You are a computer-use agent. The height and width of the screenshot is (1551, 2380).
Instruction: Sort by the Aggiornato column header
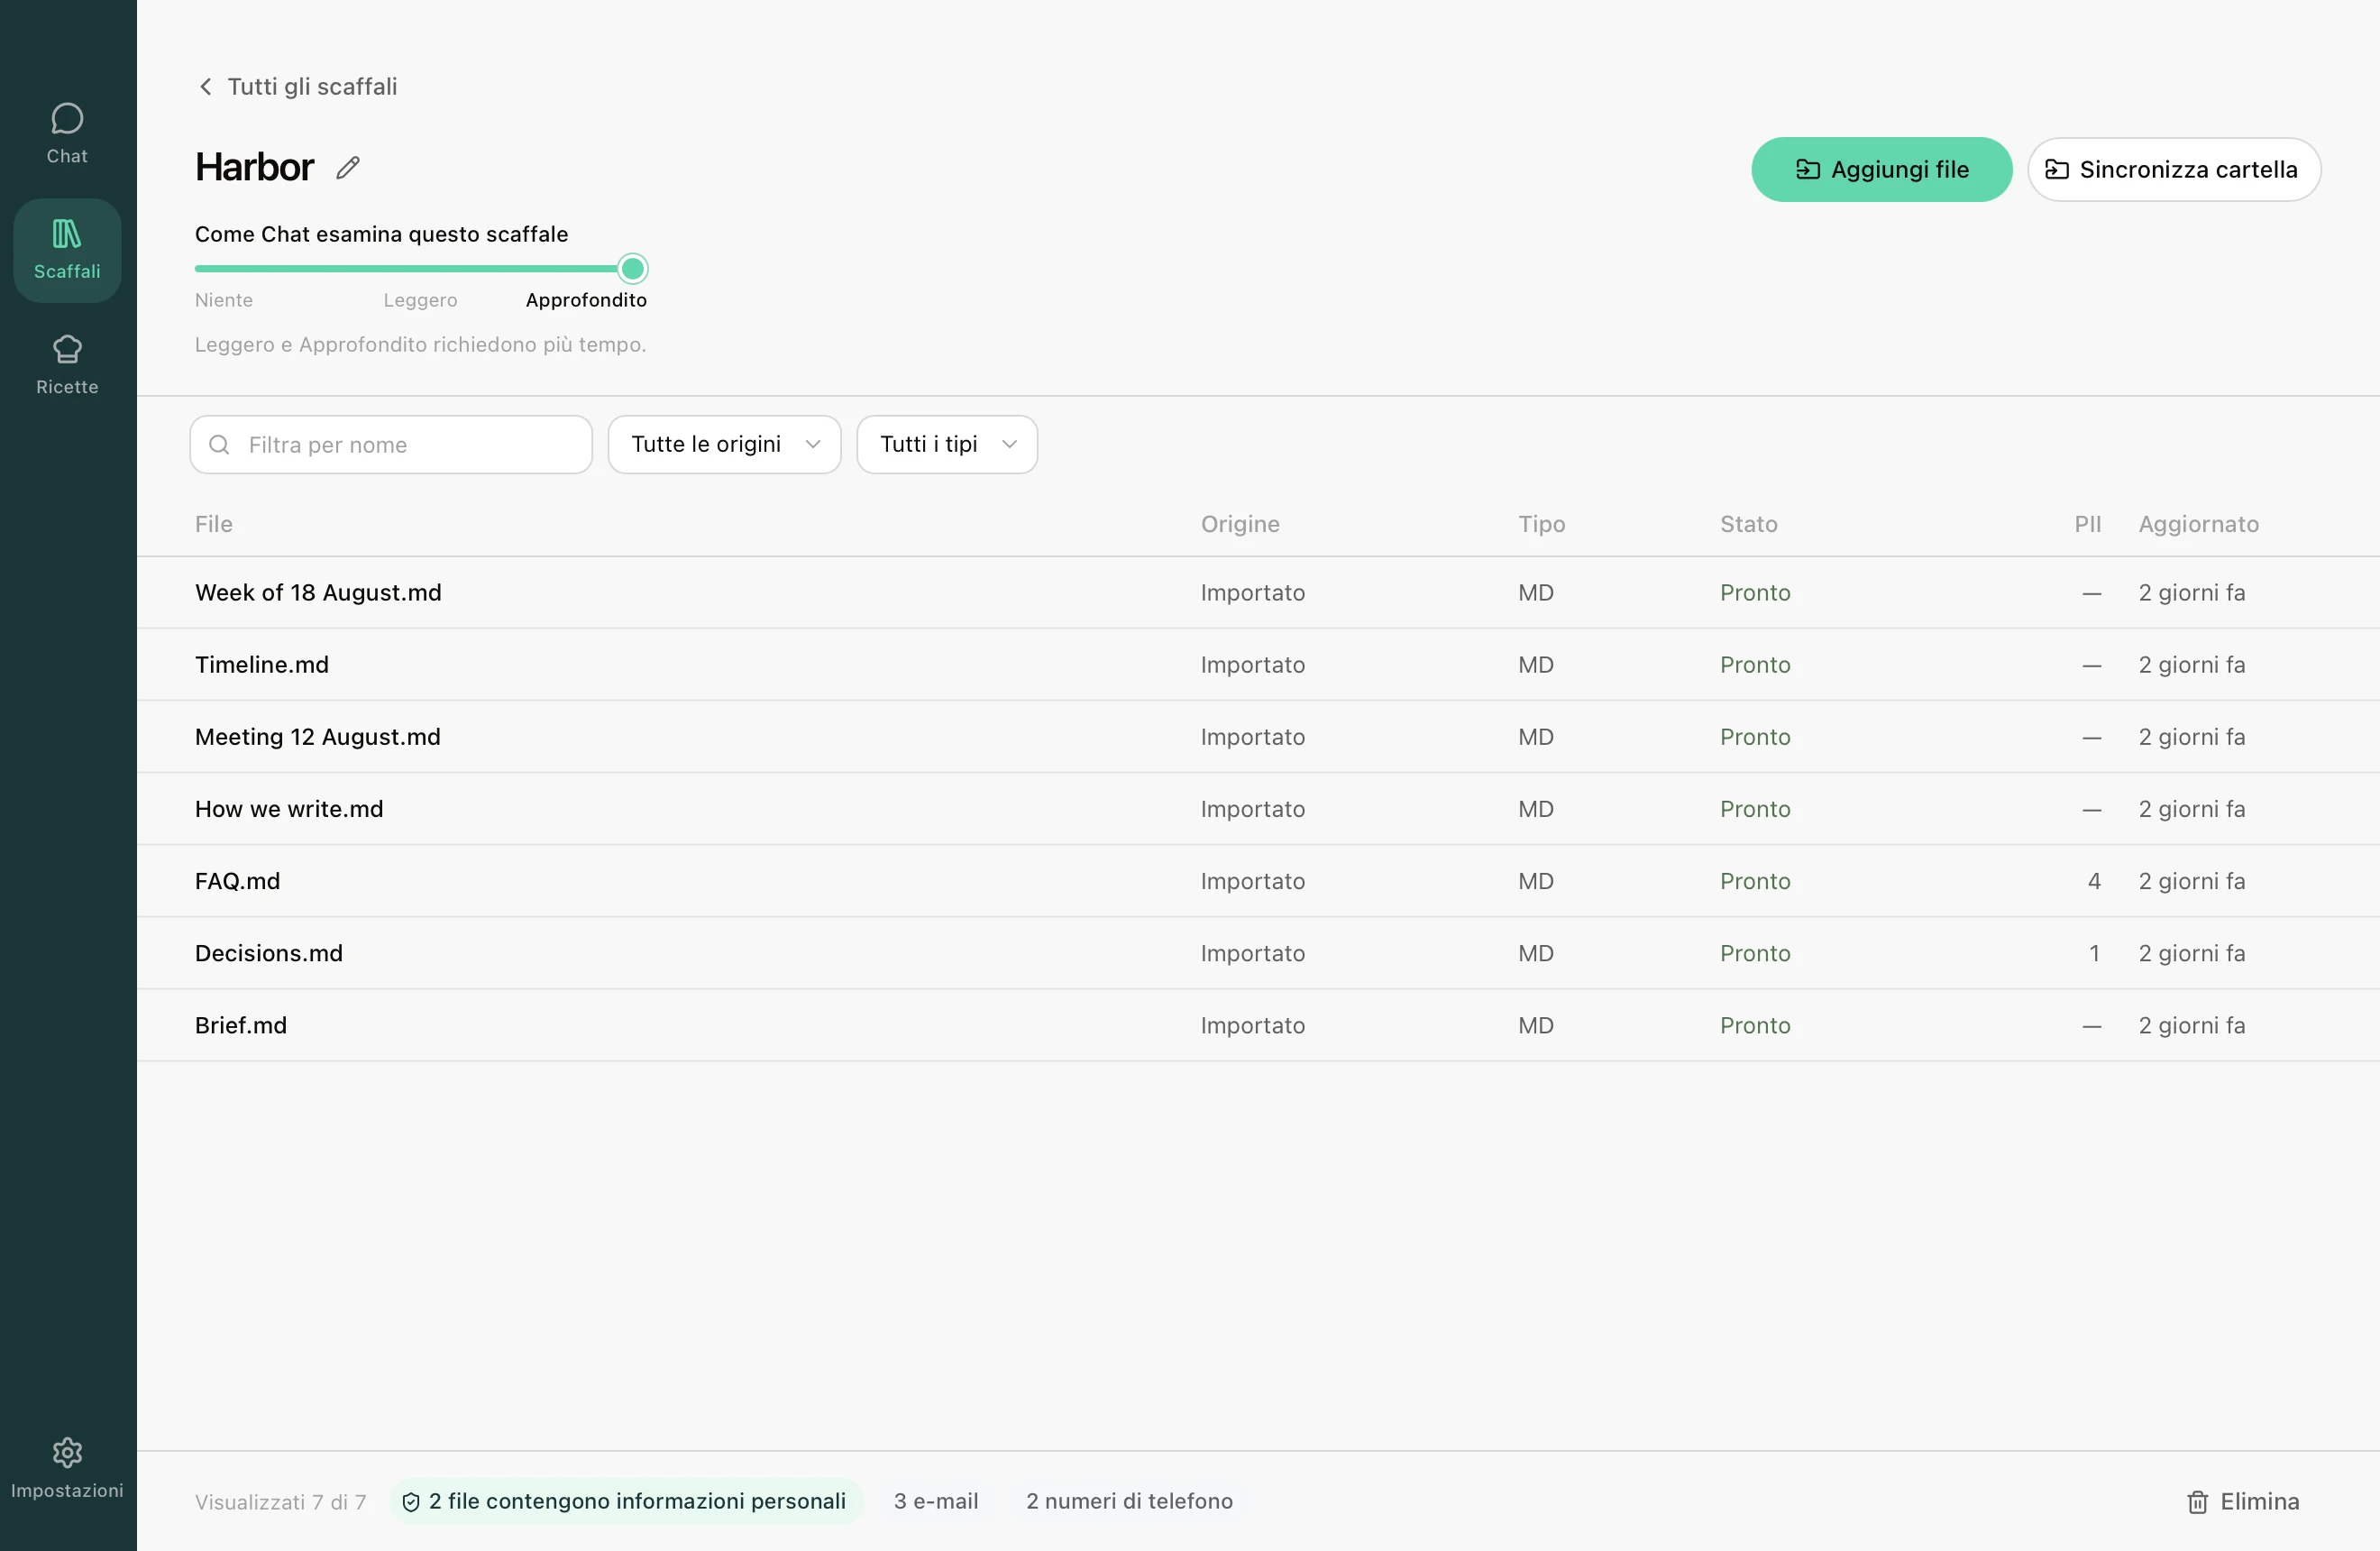2198,524
